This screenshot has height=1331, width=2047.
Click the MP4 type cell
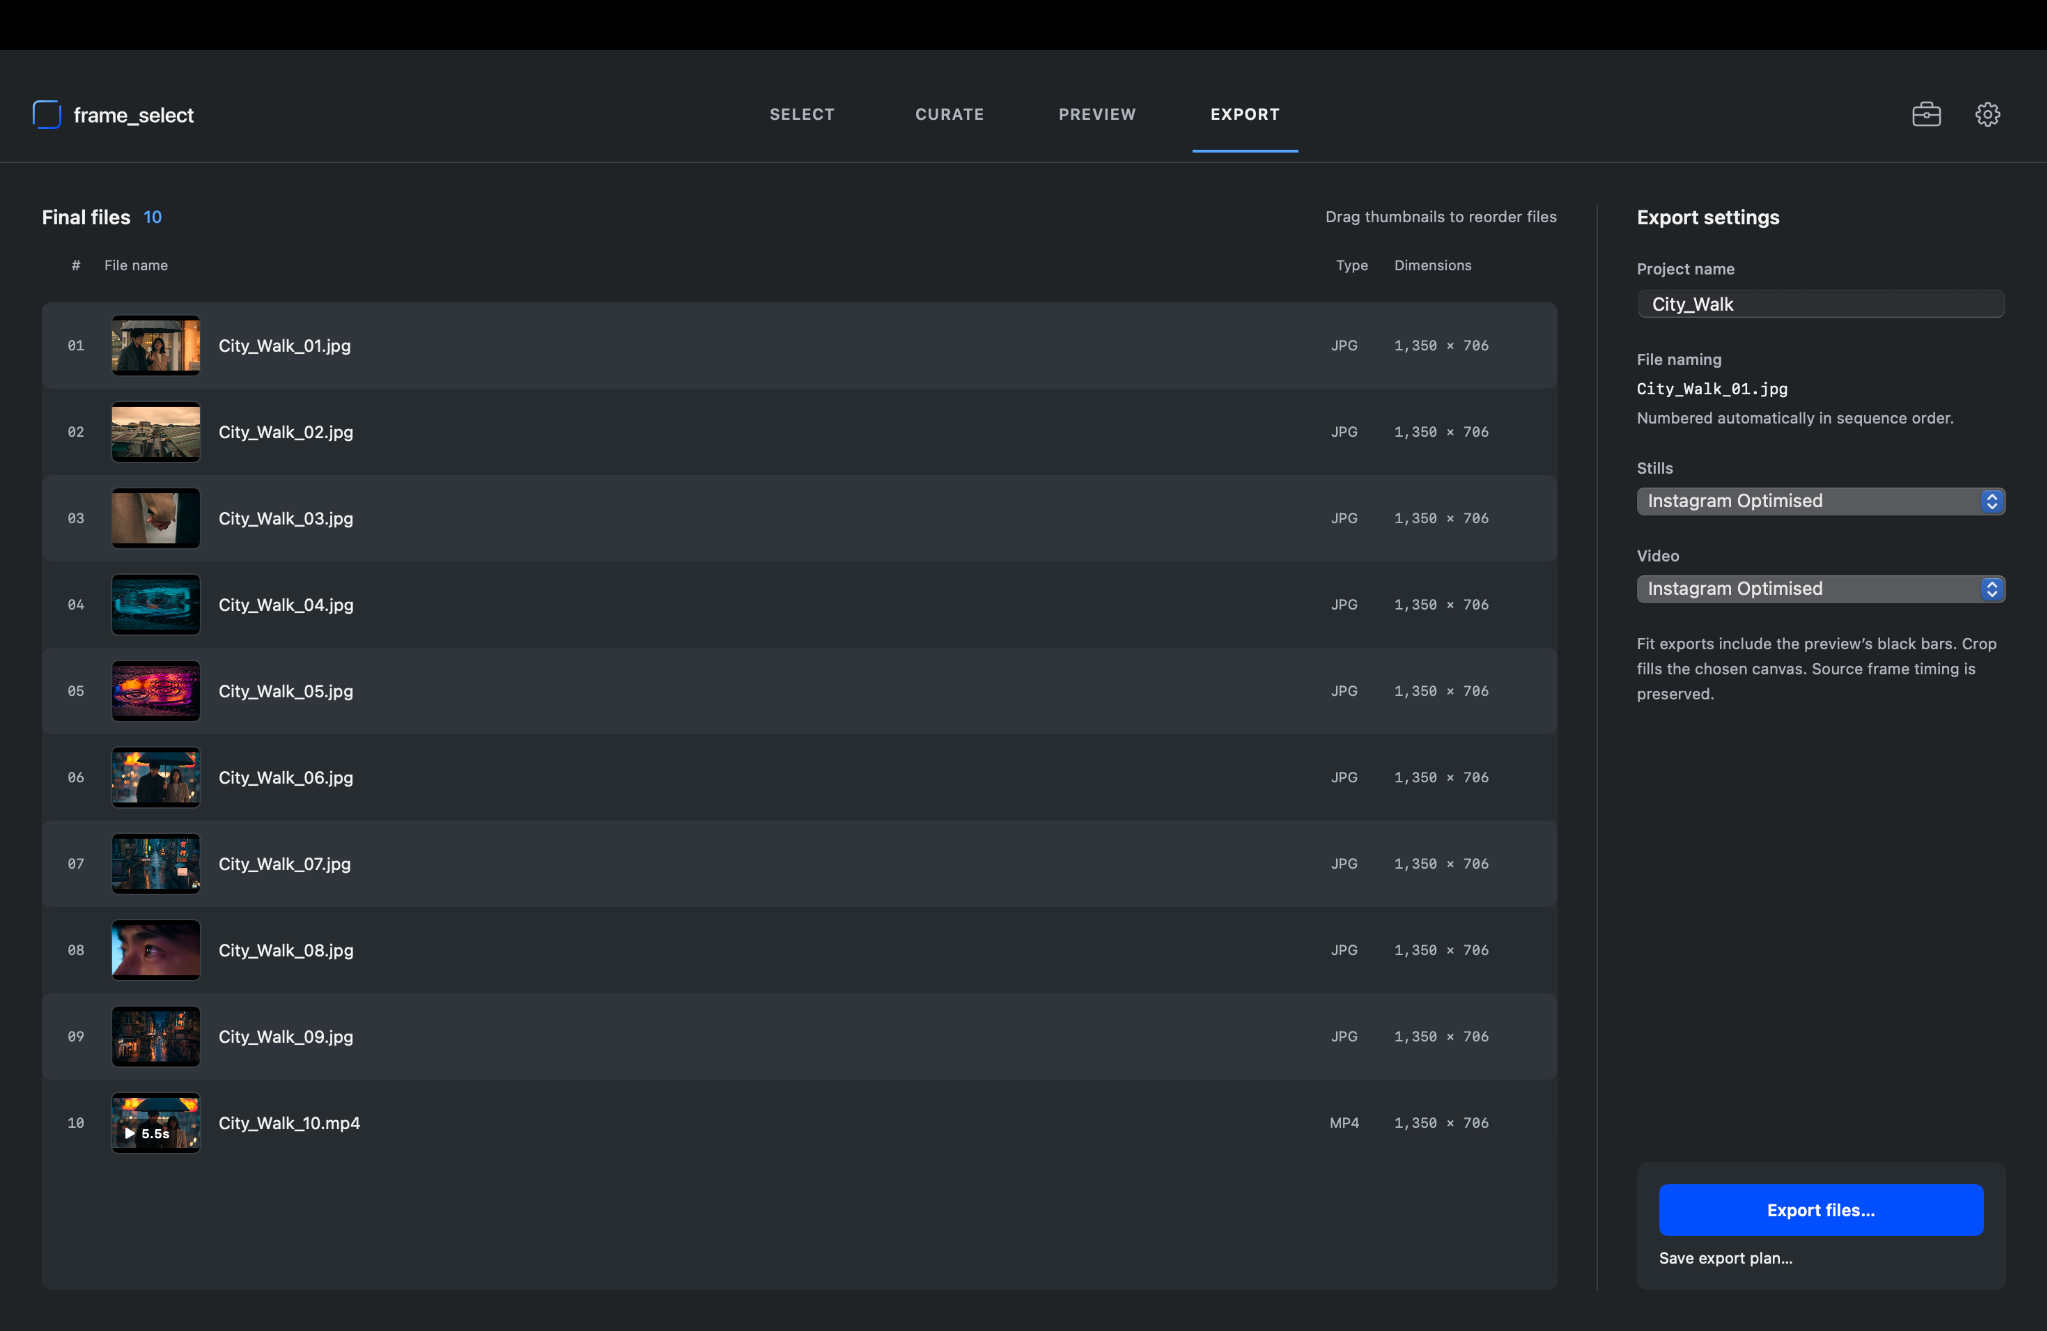pyautogui.click(x=1344, y=1123)
